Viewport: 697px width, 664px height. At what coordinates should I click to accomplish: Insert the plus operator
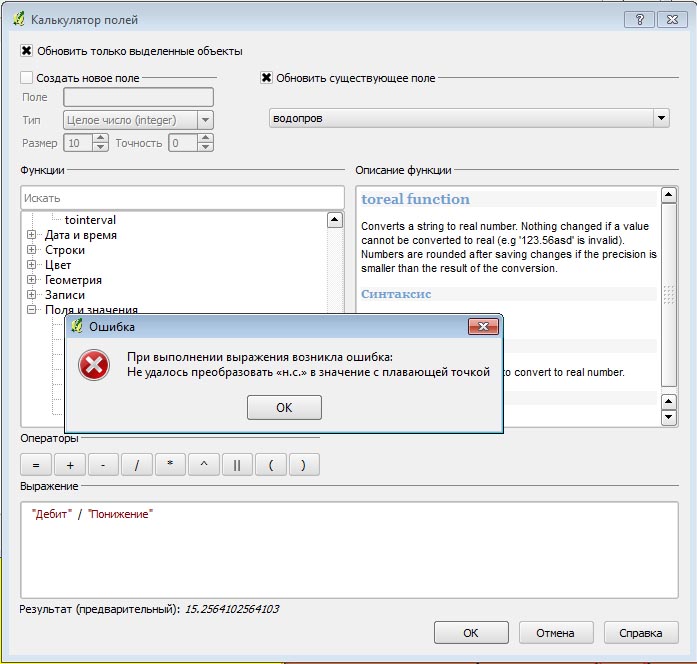(70, 465)
